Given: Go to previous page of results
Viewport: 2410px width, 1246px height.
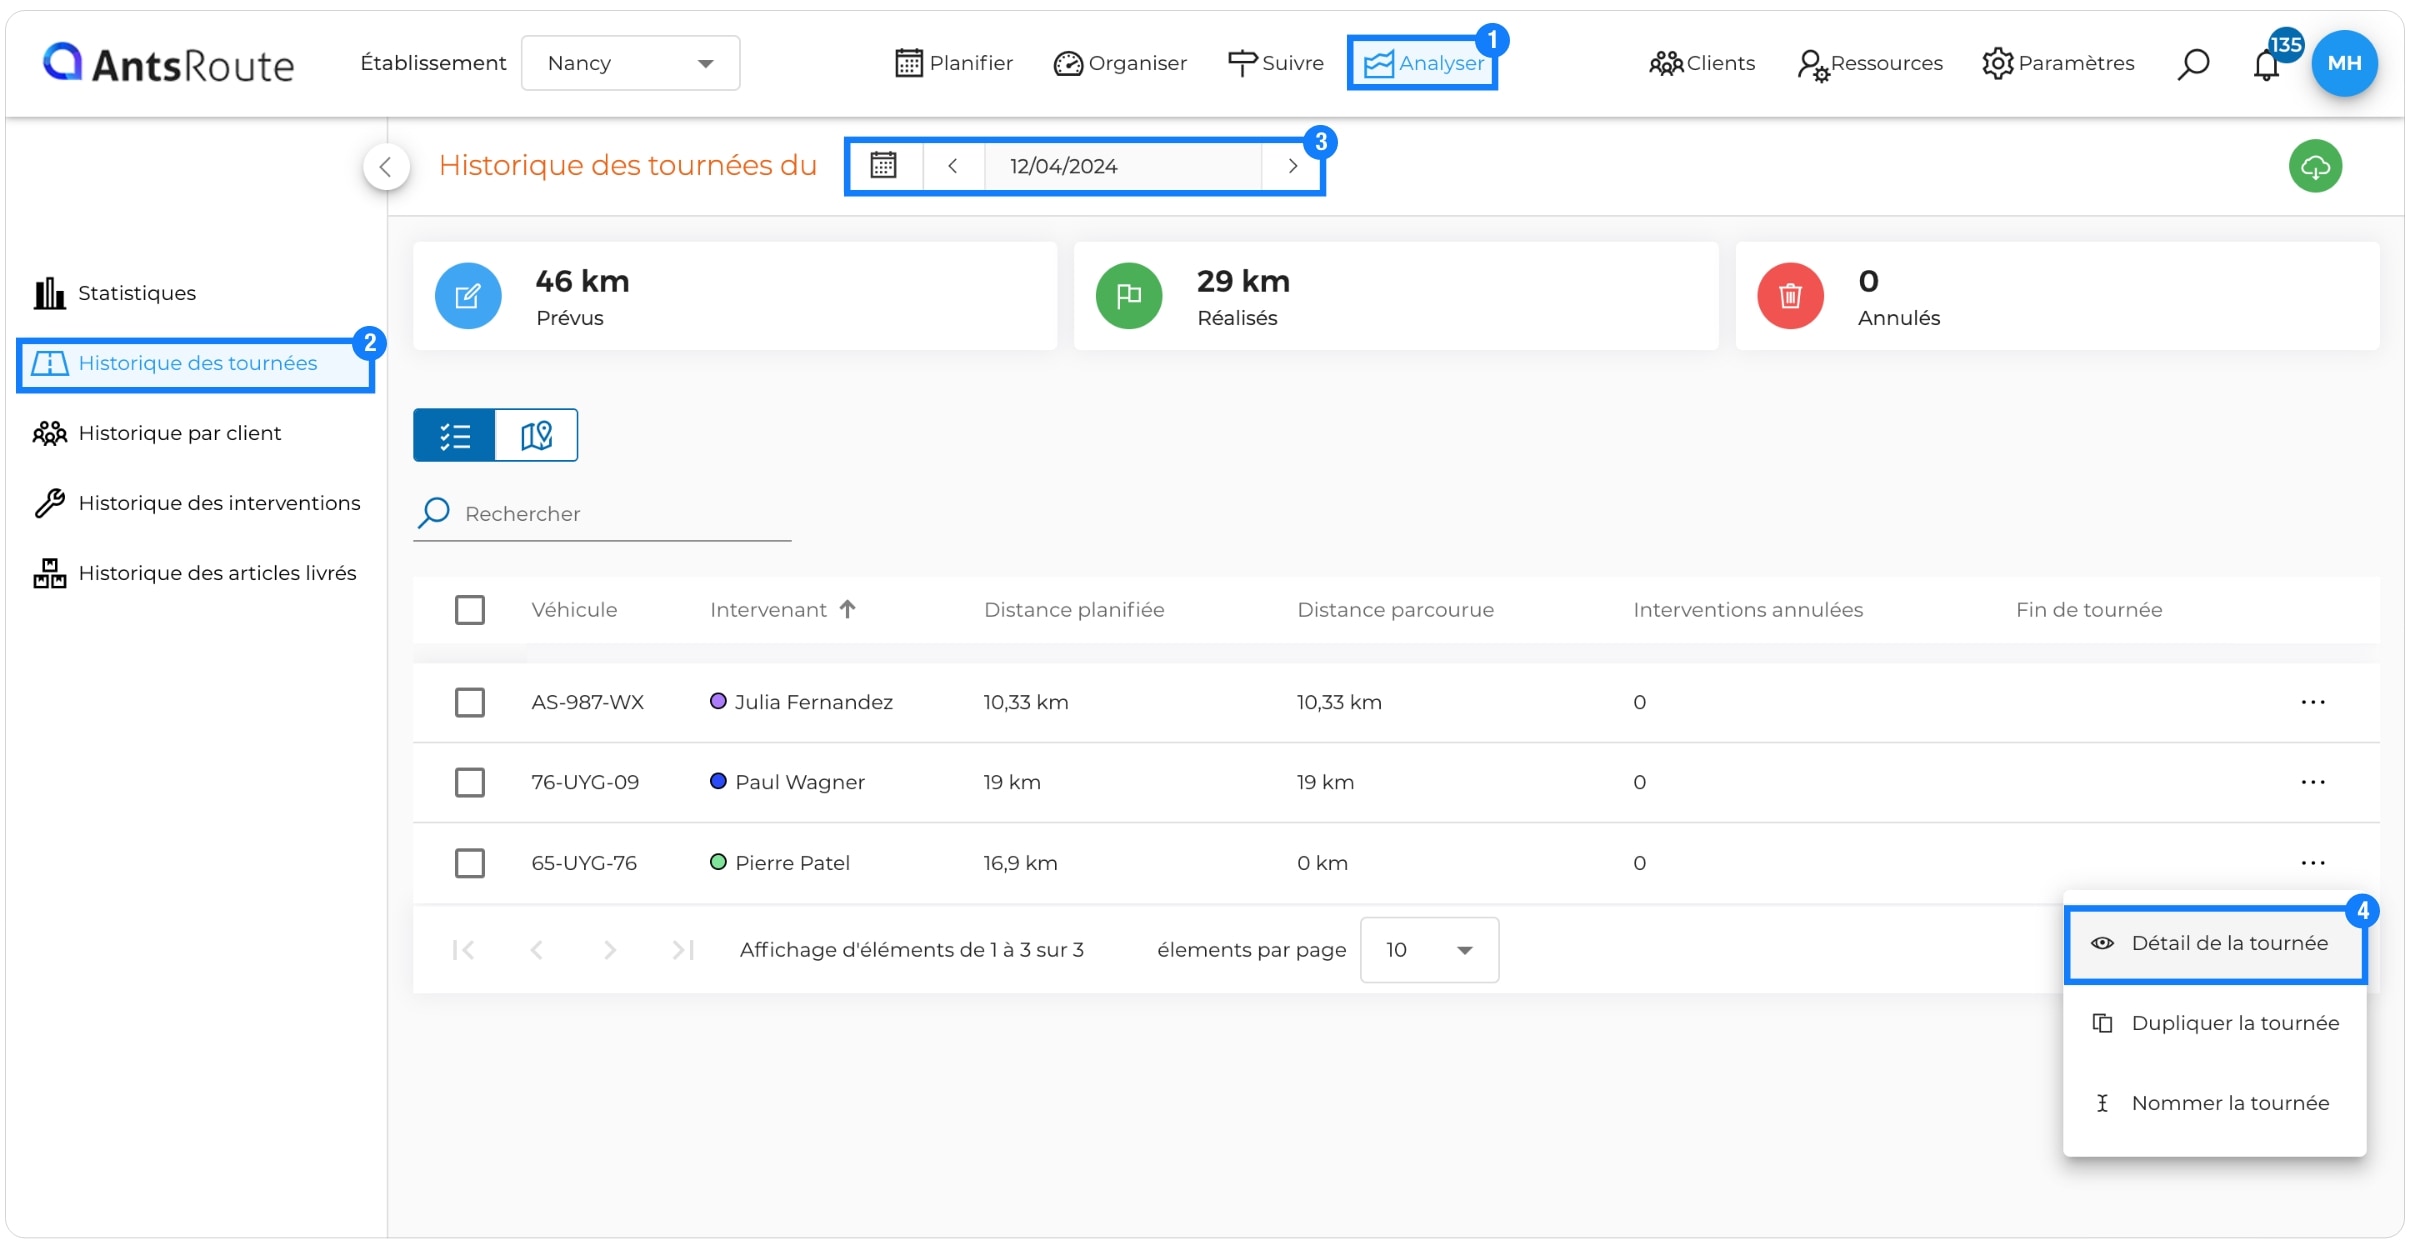Looking at the screenshot, I should (537, 950).
